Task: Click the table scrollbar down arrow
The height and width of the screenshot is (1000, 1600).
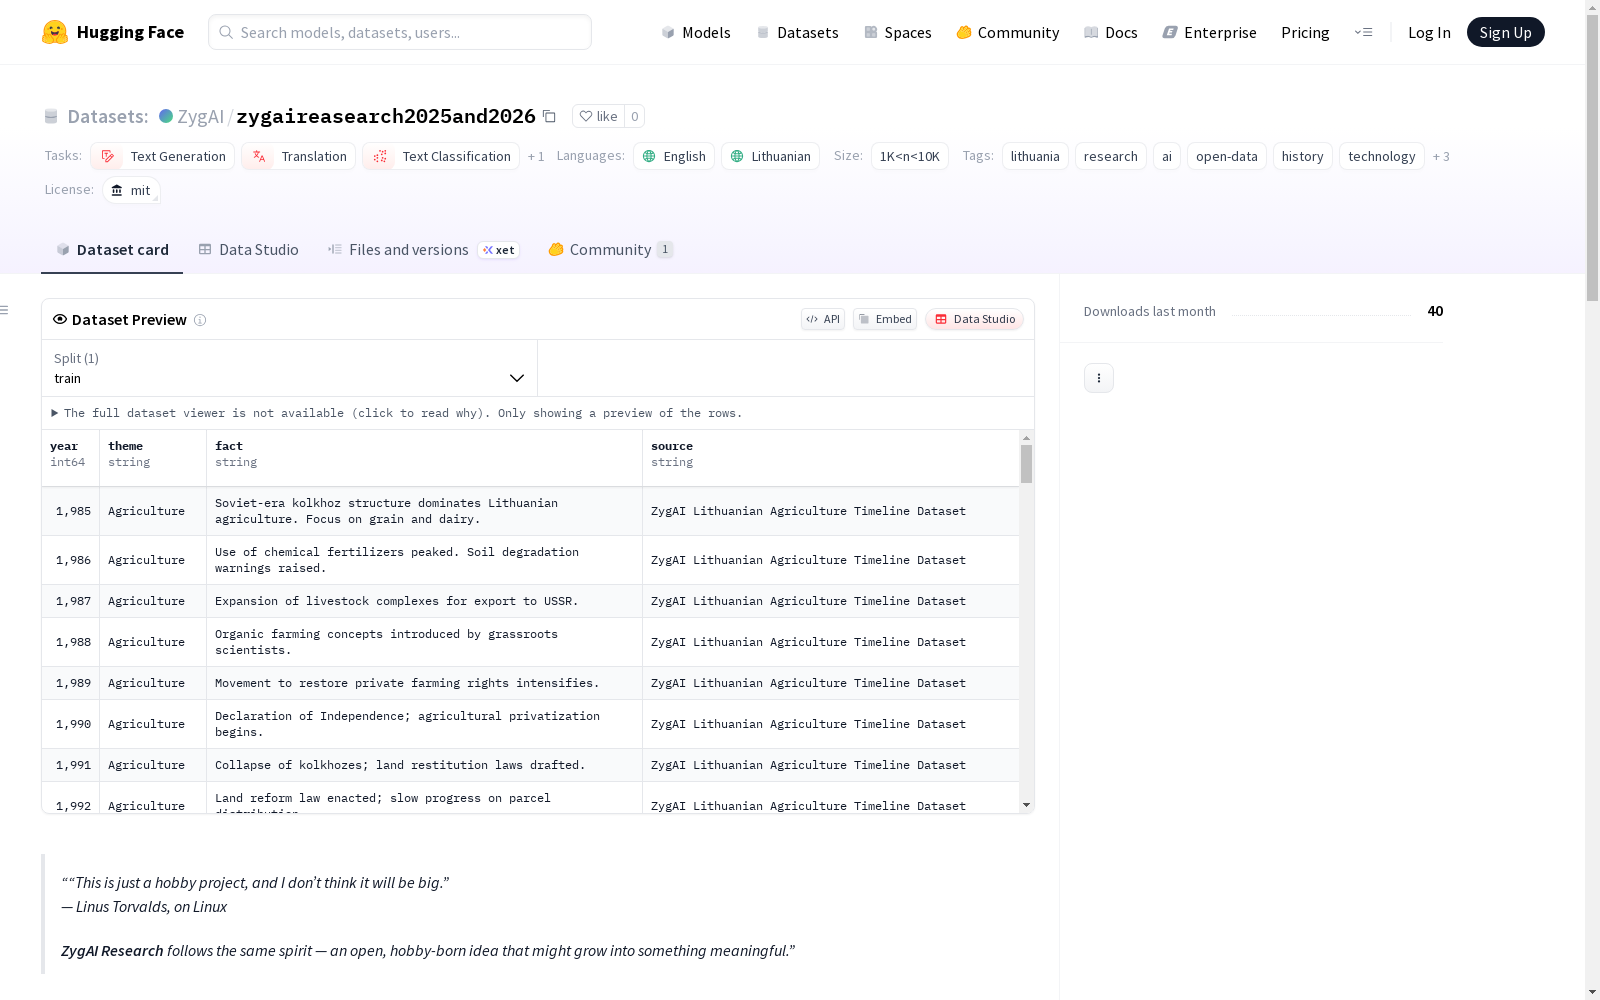Action: coord(1026,805)
